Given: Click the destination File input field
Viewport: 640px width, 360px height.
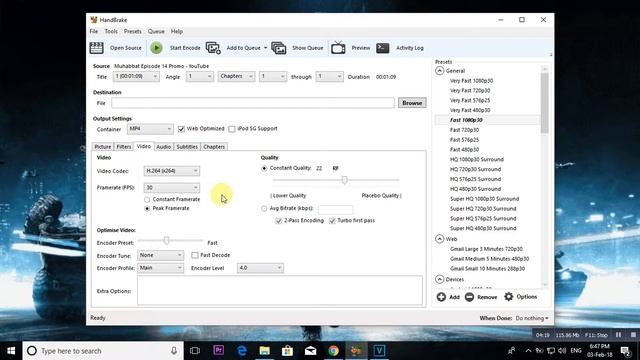Looking at the screenshot, I should 253,103.
